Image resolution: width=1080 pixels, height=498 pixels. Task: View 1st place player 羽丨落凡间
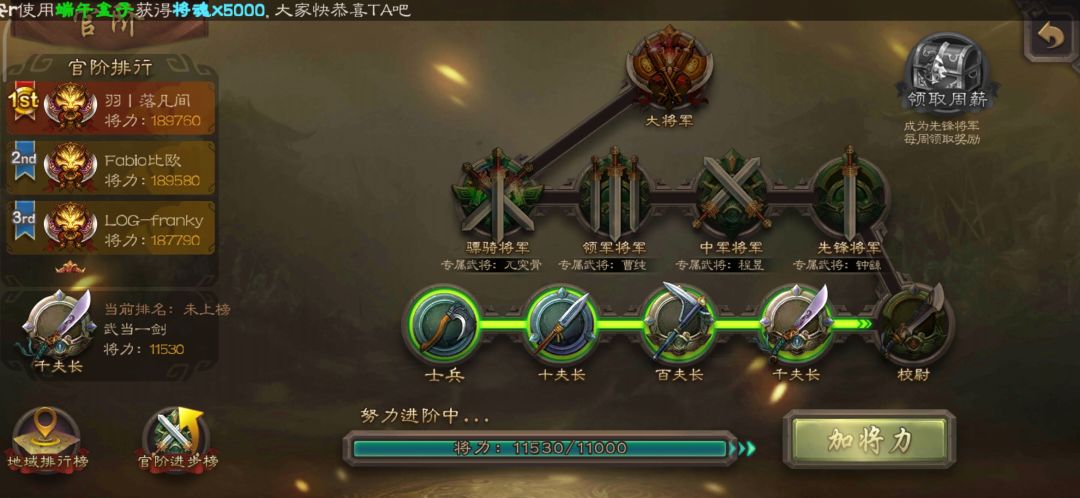point(112,108)
